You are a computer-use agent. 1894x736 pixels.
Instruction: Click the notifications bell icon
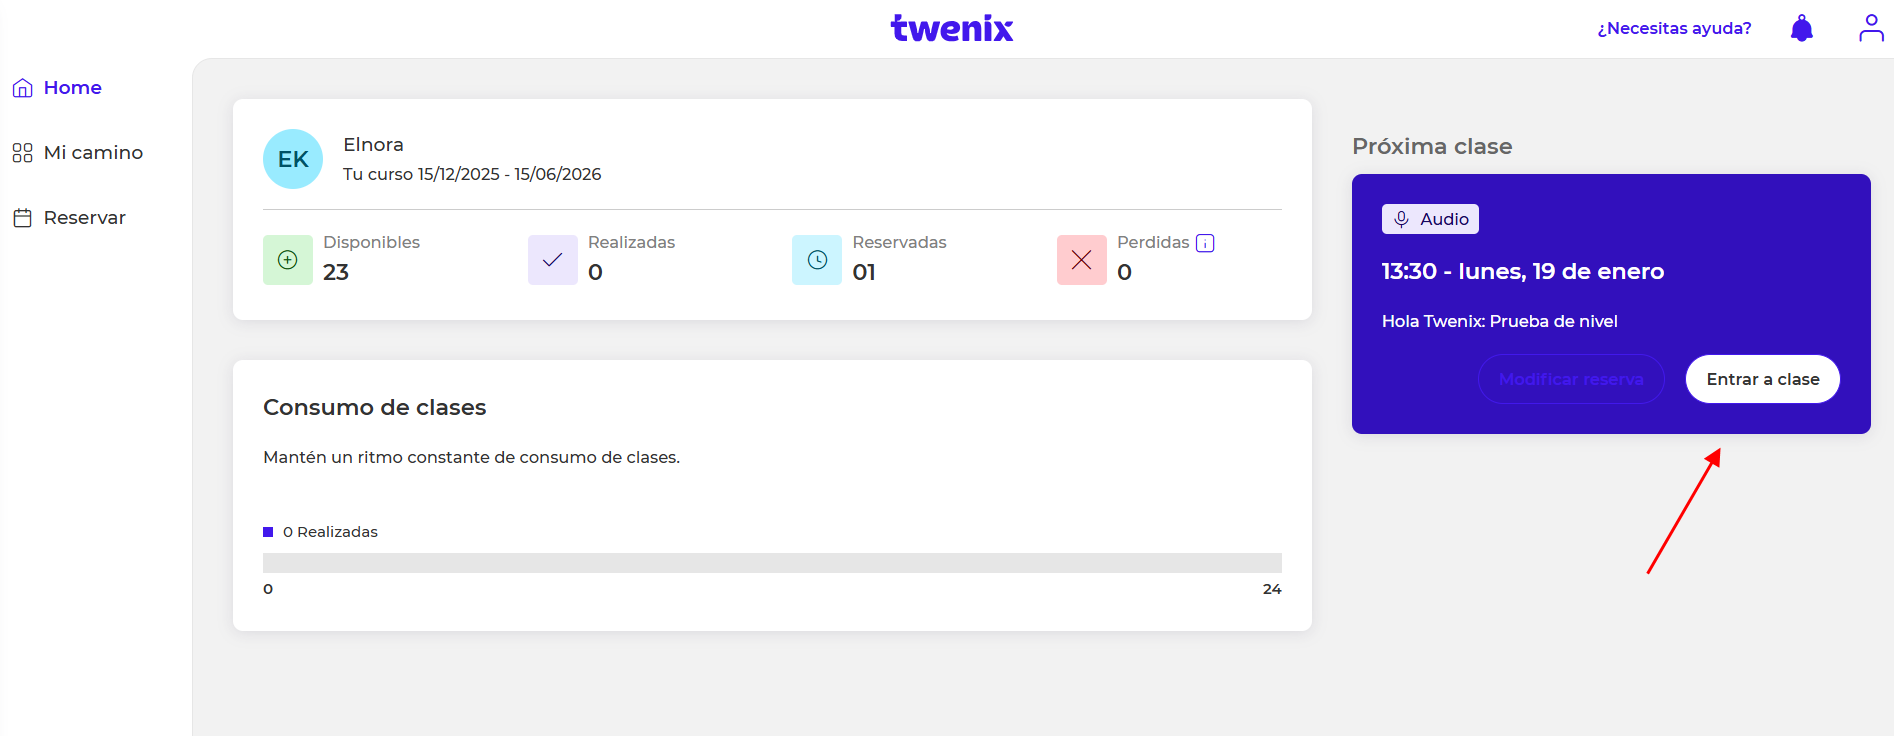(1801, 28)
